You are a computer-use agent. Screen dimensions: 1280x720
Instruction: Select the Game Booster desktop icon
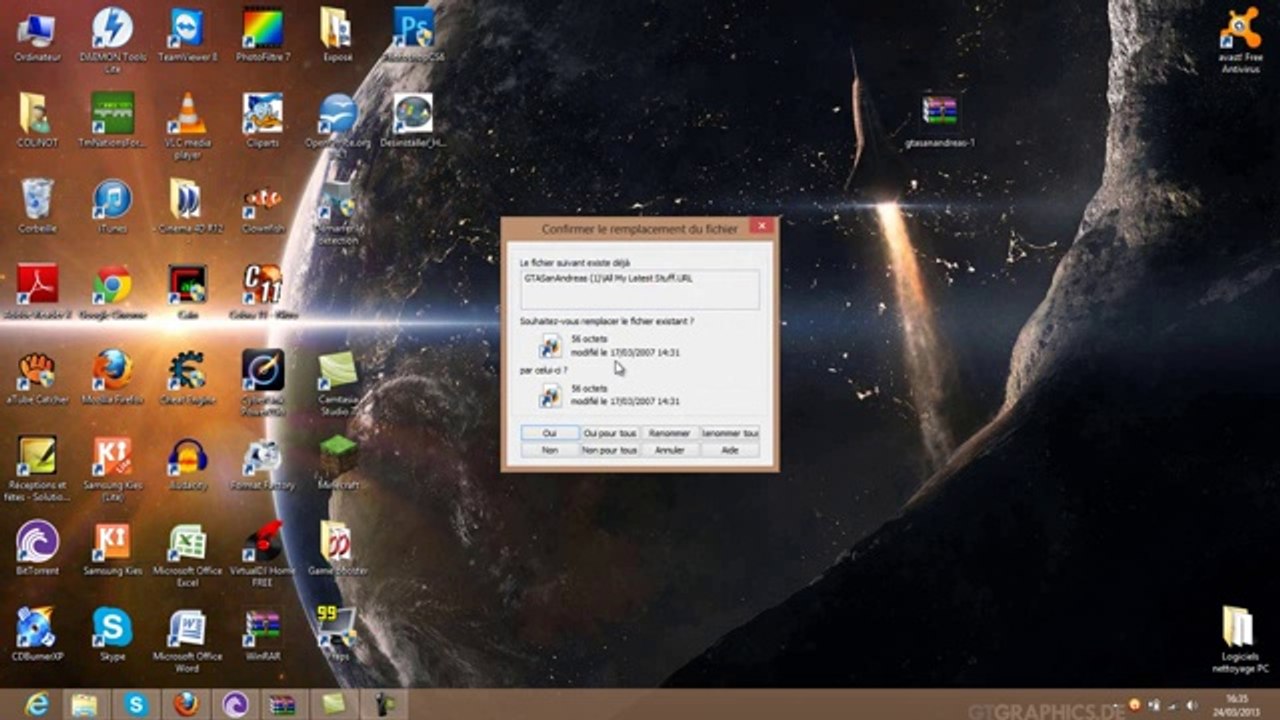[x=338, y=548]
